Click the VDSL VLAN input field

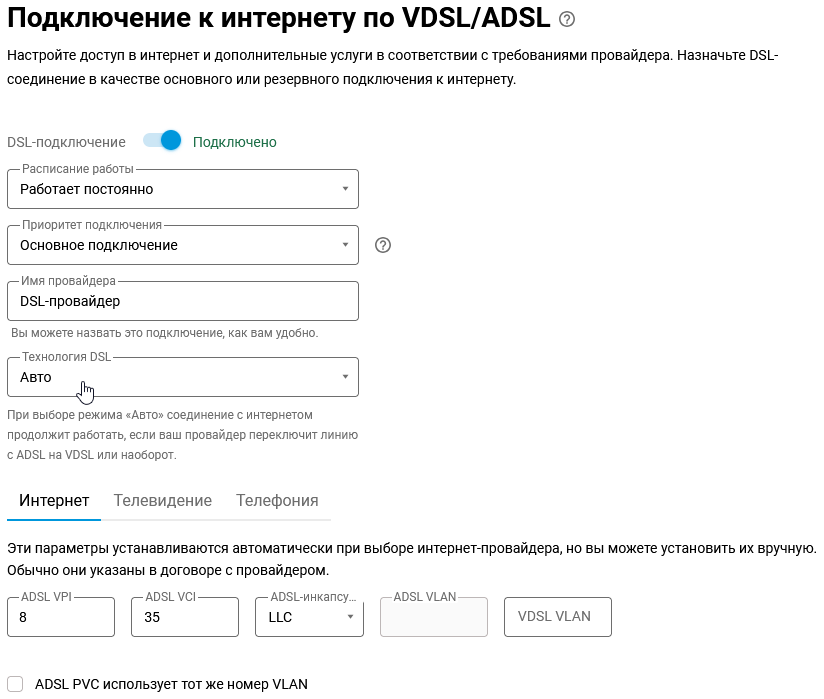tap(558, 617)
